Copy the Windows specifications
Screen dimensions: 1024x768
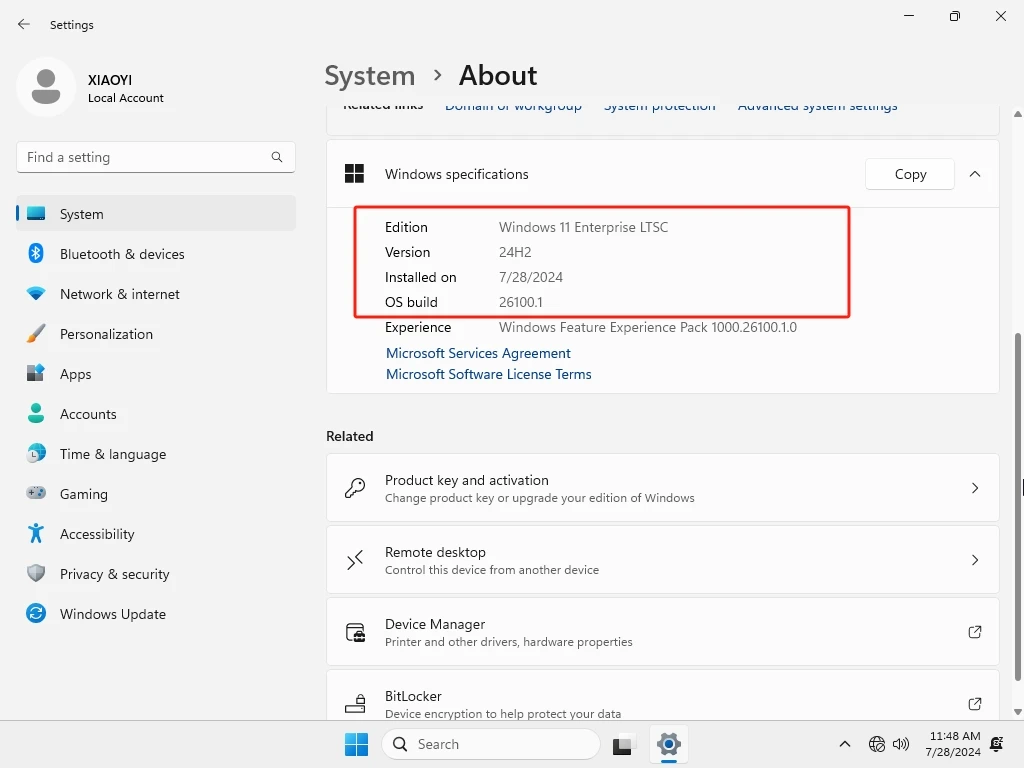point(910,174)
